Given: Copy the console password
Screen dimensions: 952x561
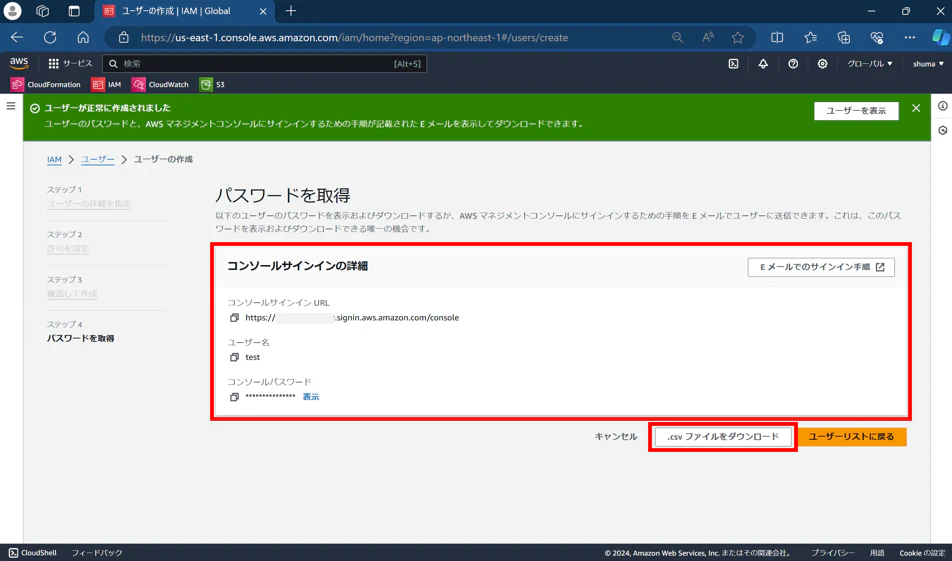Looking at the screenshot, I should point(234,396).
